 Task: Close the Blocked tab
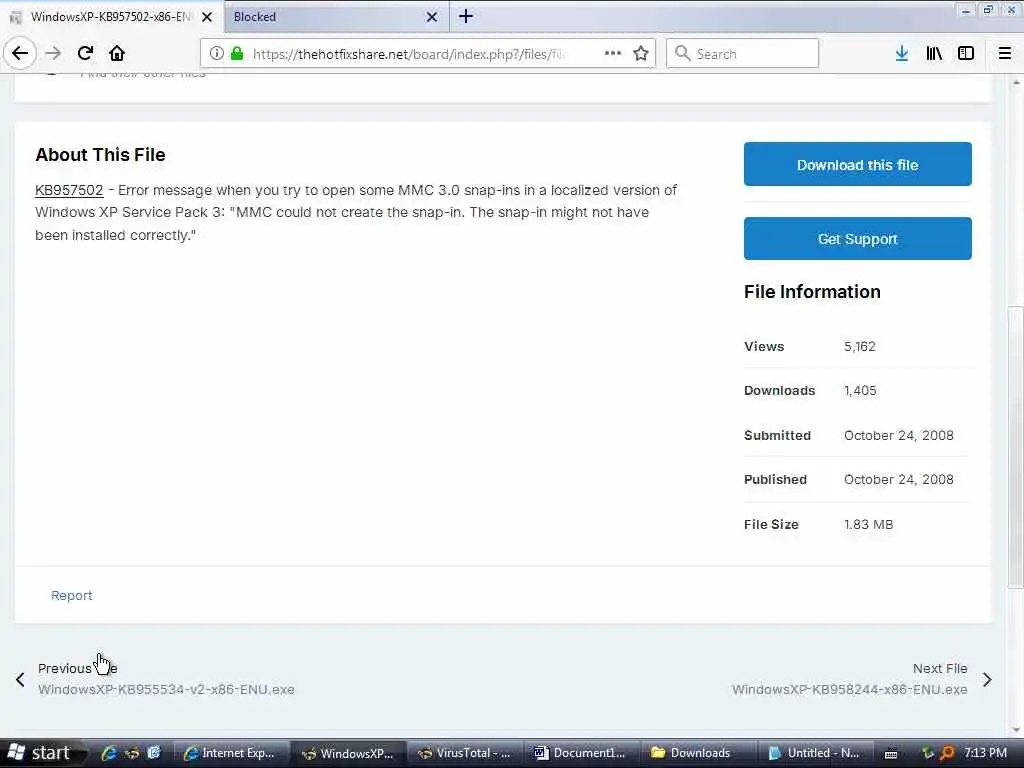(432, 17)
